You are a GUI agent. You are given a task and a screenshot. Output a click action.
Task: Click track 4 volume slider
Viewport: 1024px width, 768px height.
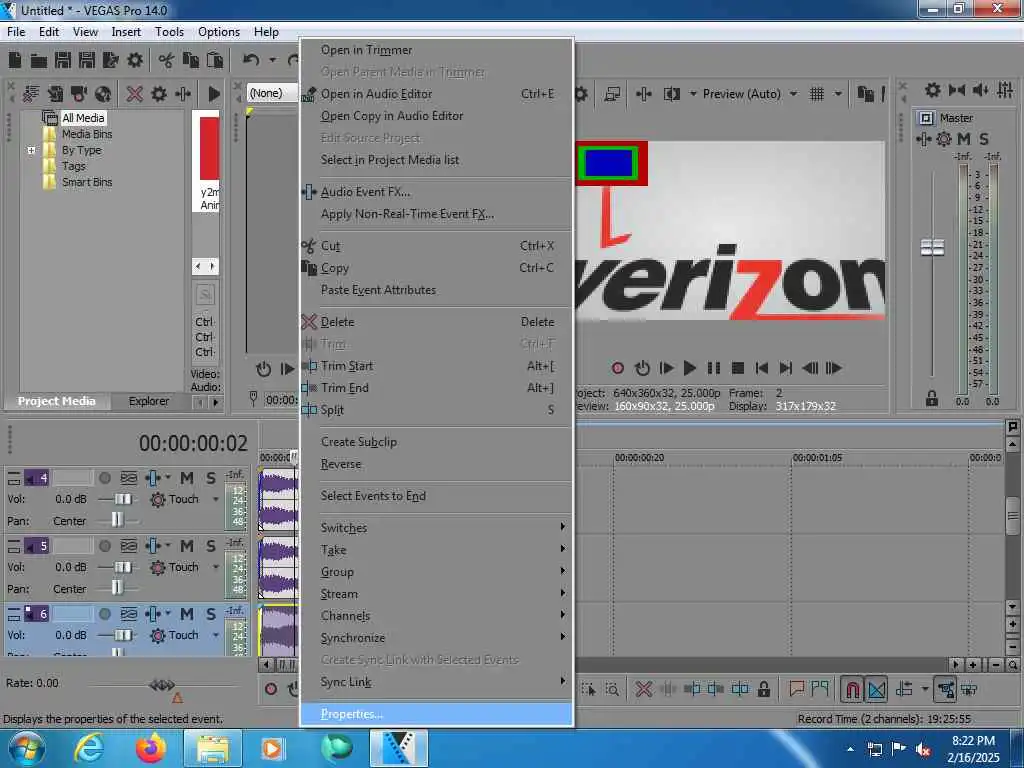click(x=123, y=499)
